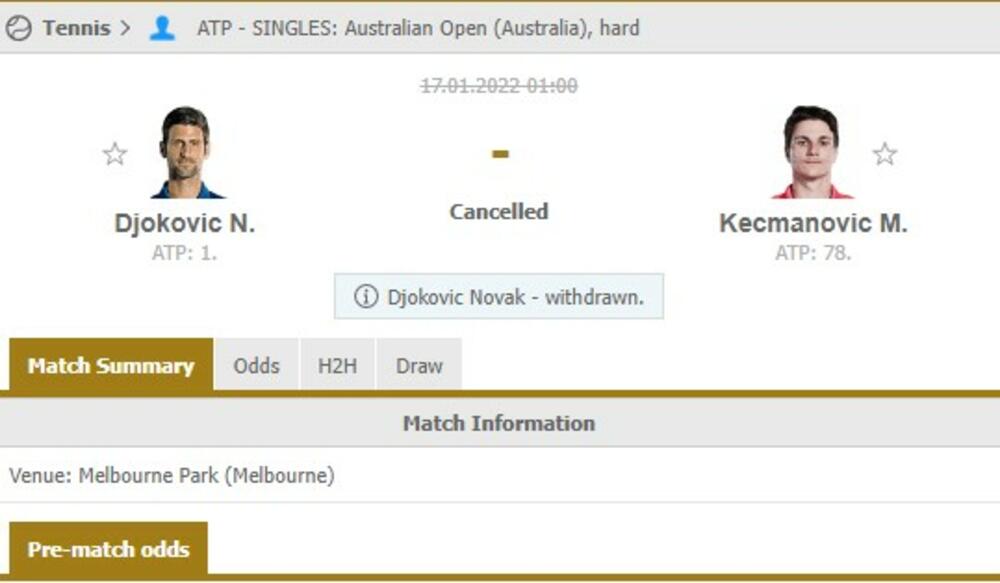Select the Match Summary tab
The width and height of the screenshot is (1000, 583).
[x=111, y=365]
